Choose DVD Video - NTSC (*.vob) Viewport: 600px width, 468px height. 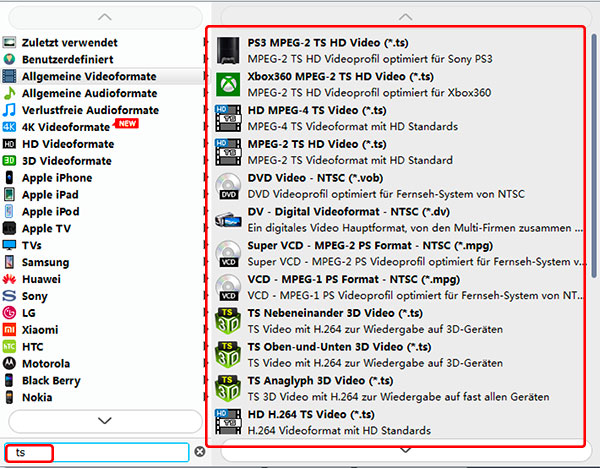pos(398,186)
